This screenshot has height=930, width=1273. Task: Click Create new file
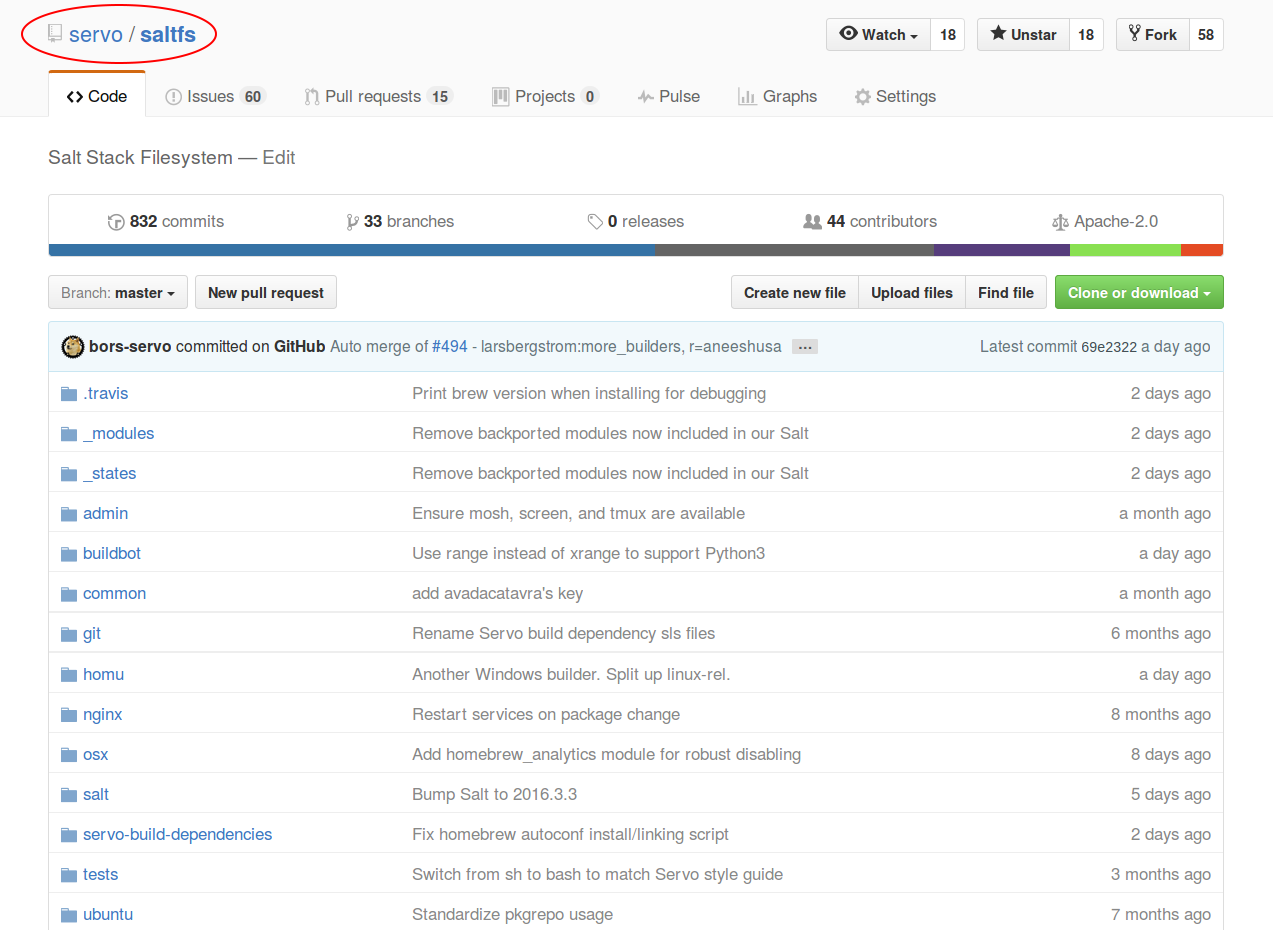point(795,293)
